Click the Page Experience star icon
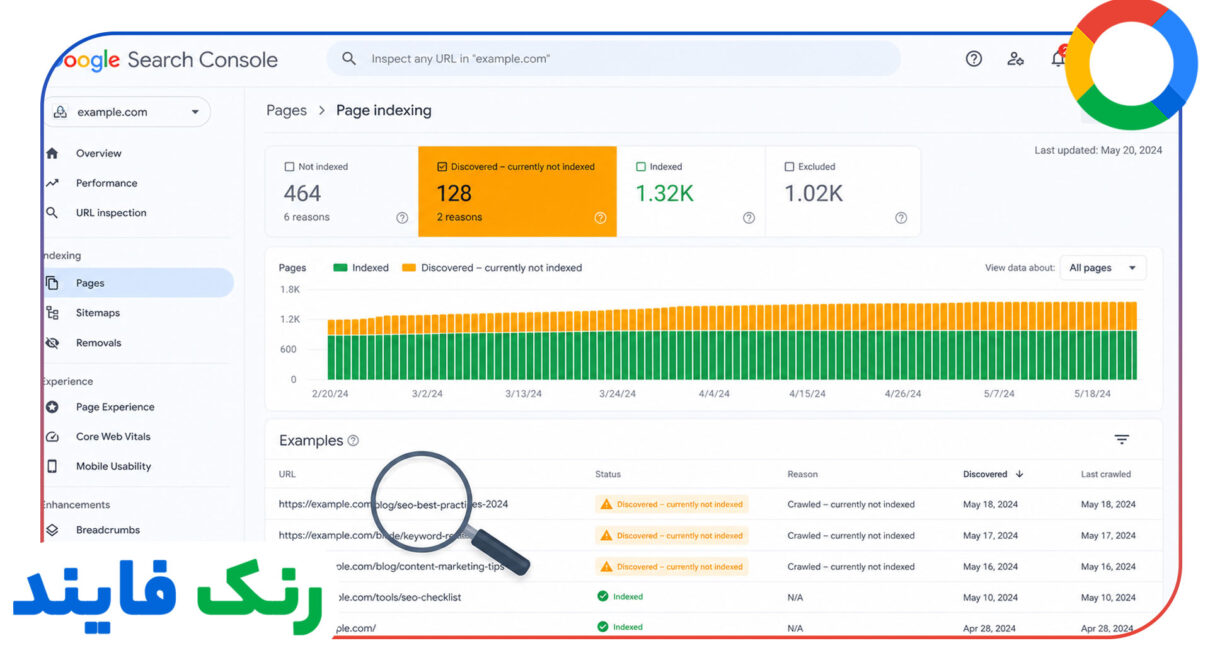Image resolution: width=1210 pixels, height=660 pixels. 52,407
